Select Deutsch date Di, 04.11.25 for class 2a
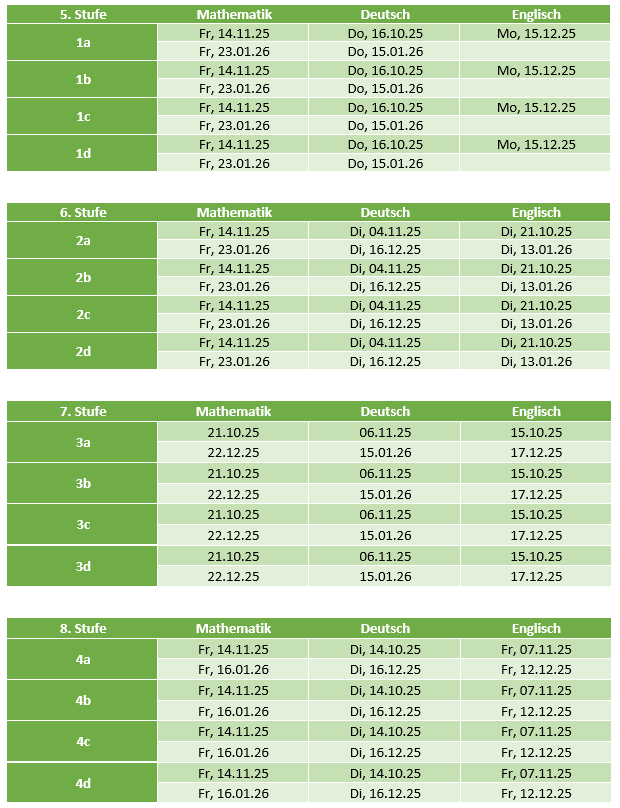620x808 pixels. click(x=385, y=231)
